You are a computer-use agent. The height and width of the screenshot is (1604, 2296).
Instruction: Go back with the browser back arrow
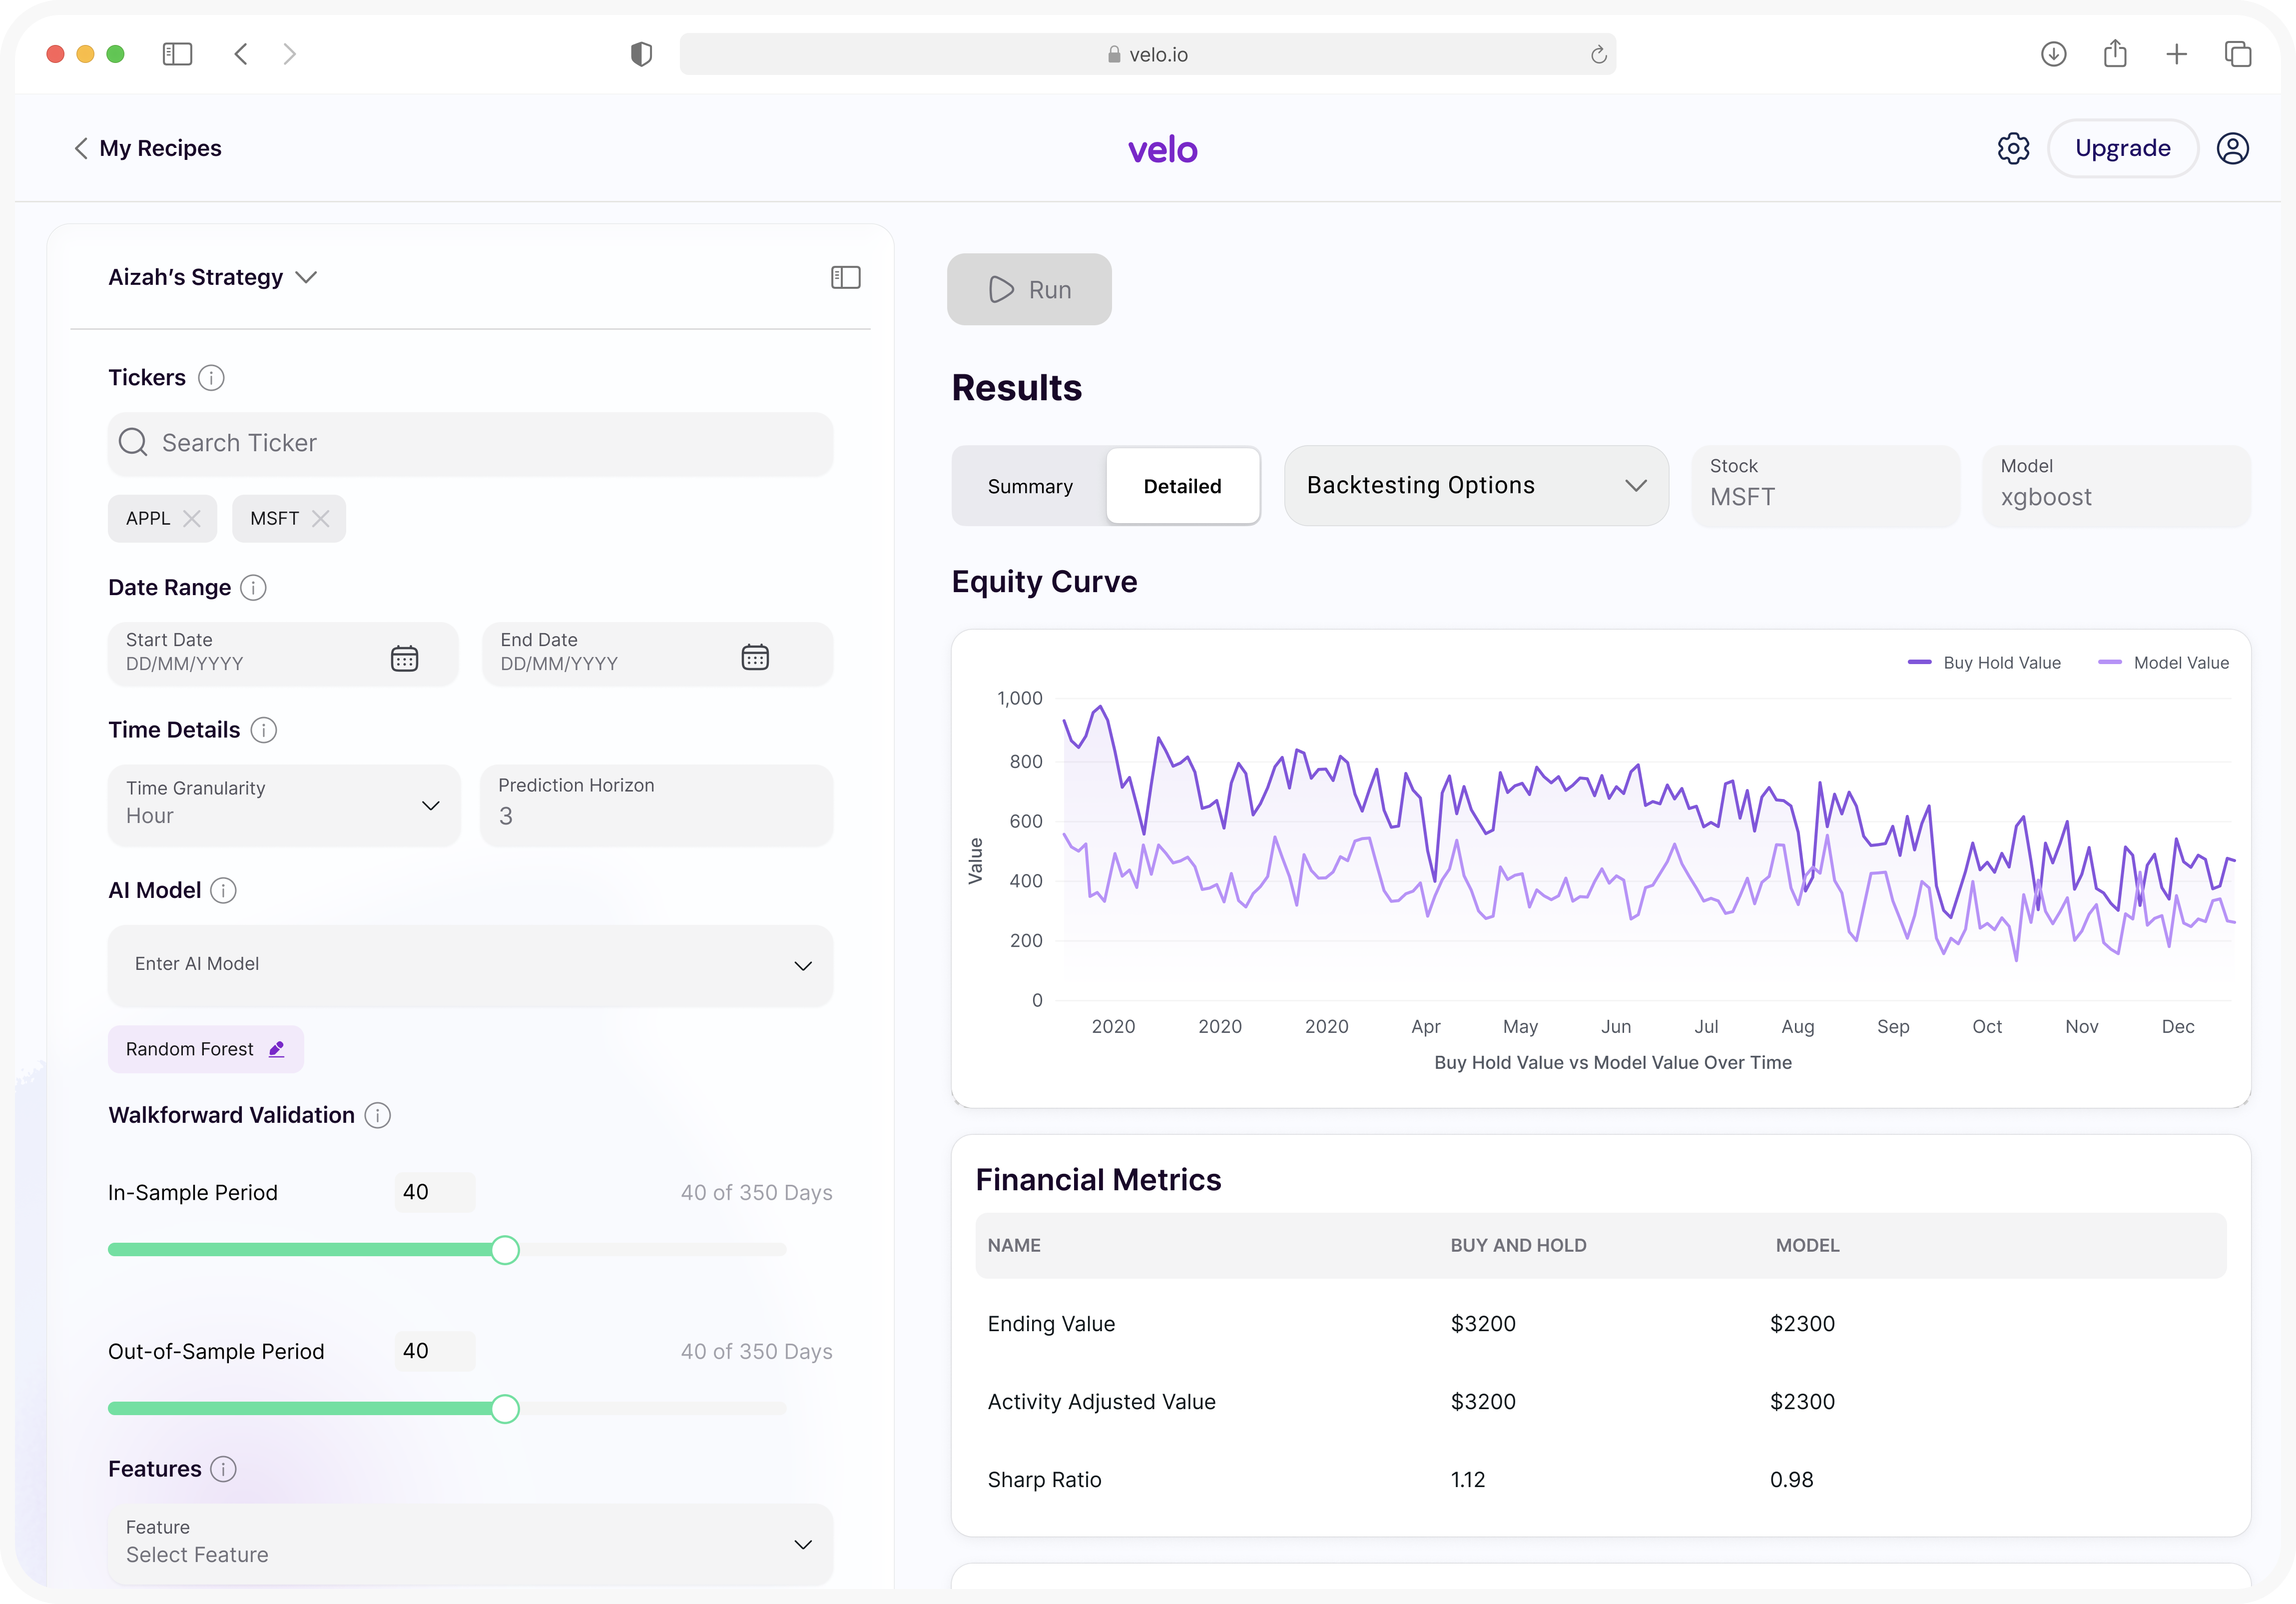241,54
